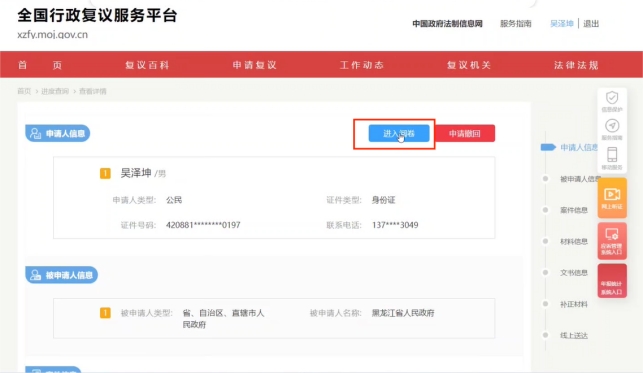643x373 pixels.
Task: Click the person icon in the blue 申请人信息 badge
Action: 35,134
